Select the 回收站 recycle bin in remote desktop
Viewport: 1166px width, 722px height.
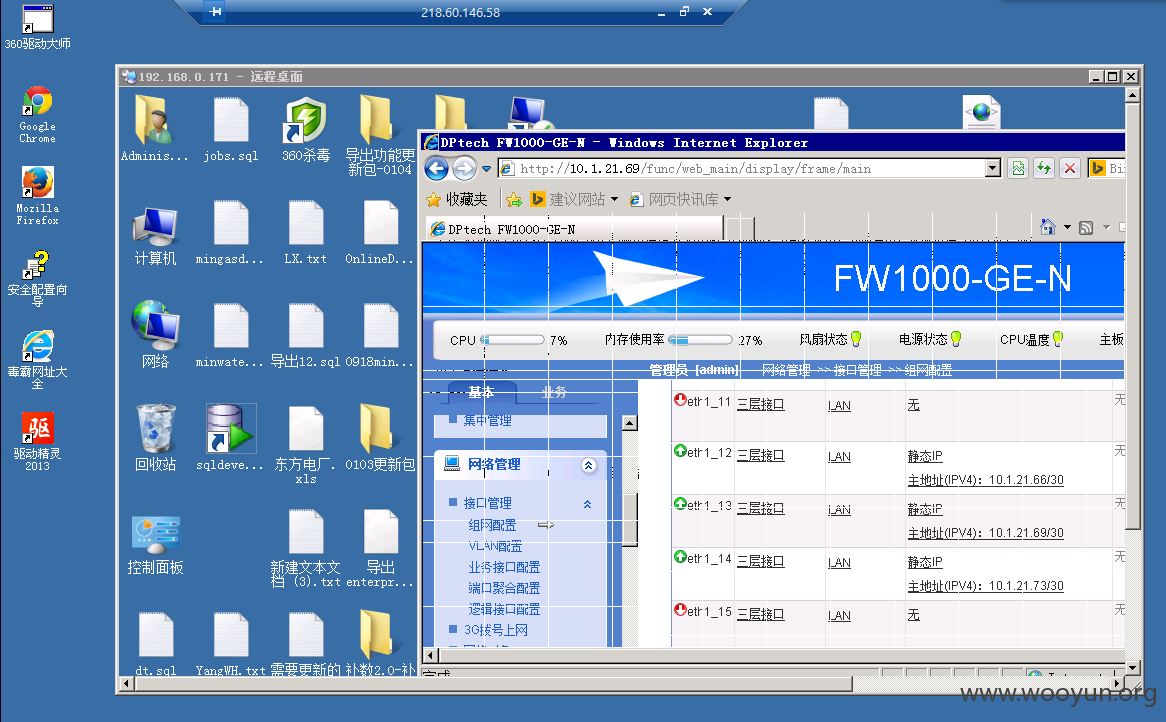click(x=155, y=438)
